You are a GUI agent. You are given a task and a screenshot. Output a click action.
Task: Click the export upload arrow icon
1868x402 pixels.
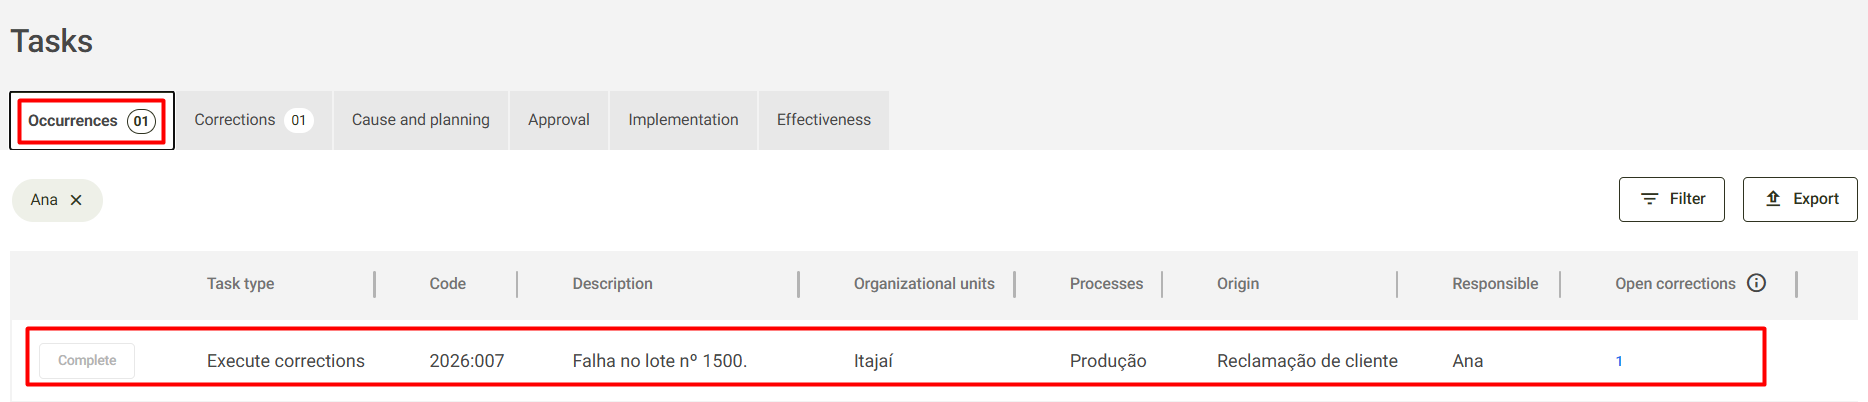pos(1773,198)
